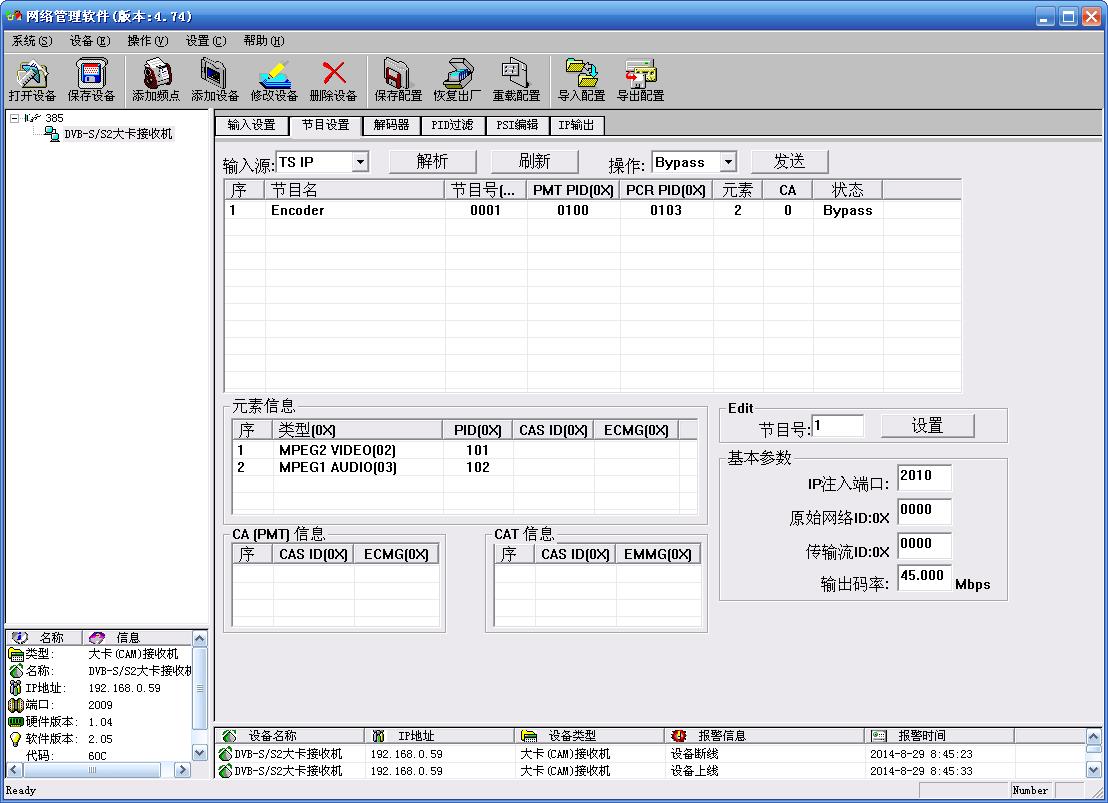Click the 添加设备 toolbar icon
Image resolution: width=1108 pixels, height=803 pixels.
(x=214, y=74)
